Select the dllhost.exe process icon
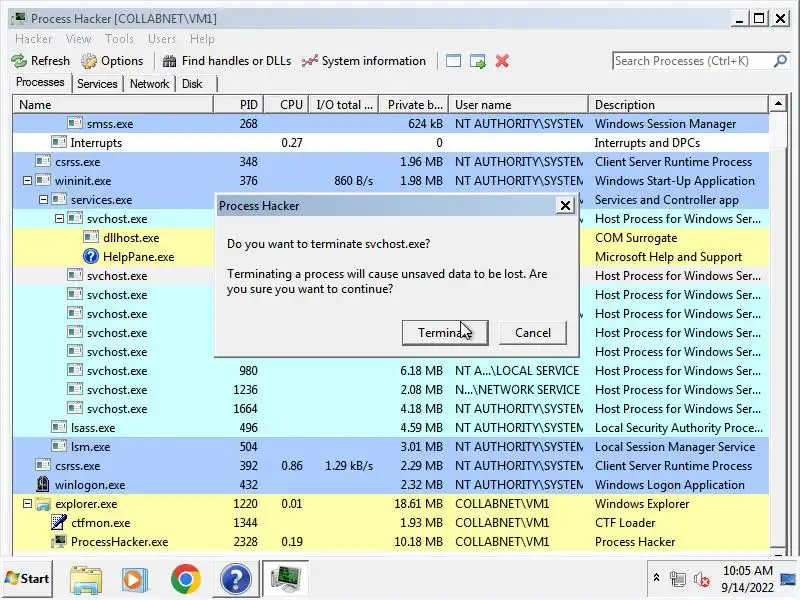The width and height of the screenshot is (800, 600). tap(91, 238)
